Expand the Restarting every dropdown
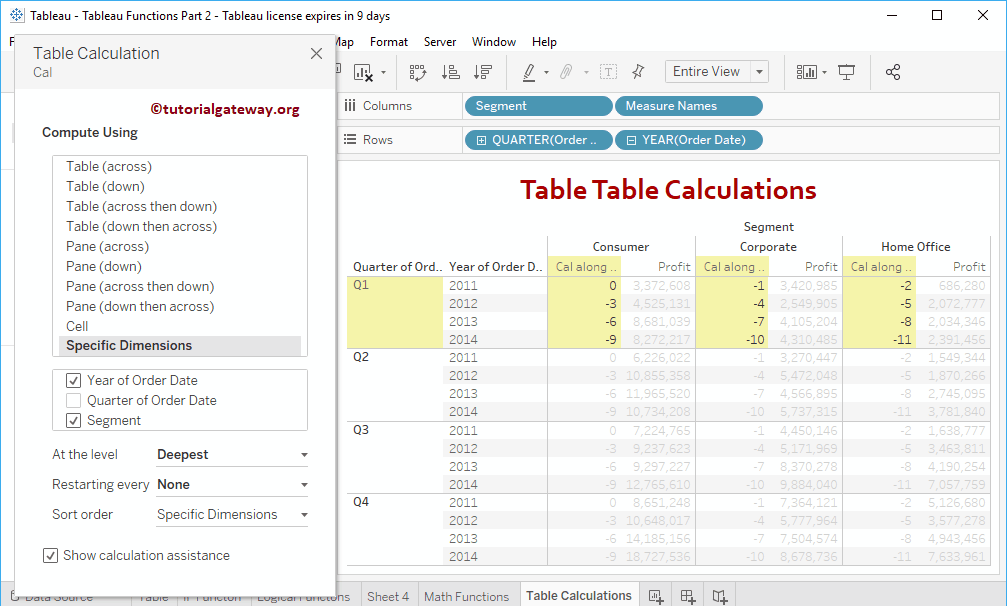 (231, 485)
